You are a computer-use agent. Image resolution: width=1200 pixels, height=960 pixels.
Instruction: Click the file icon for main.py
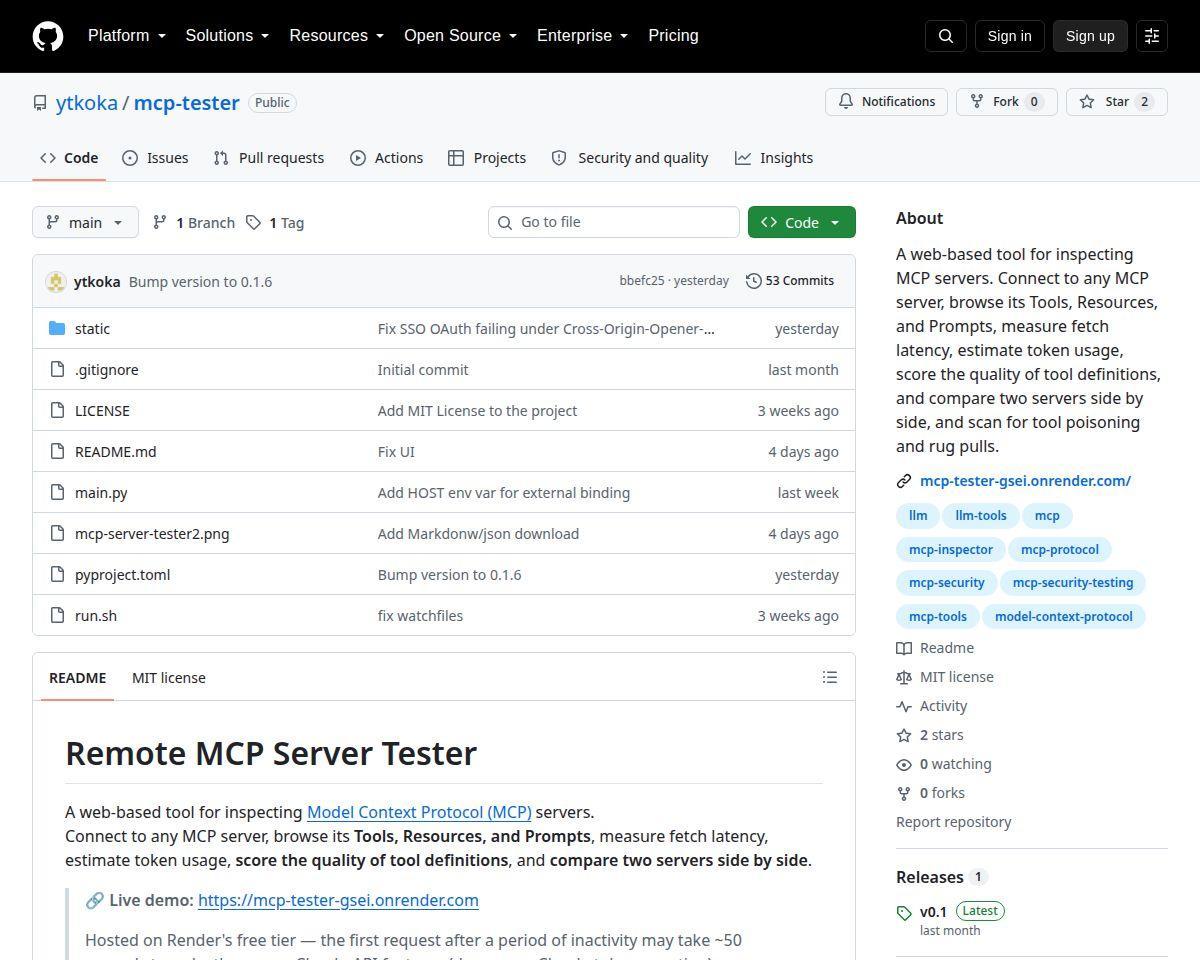[x=57, y=493]
